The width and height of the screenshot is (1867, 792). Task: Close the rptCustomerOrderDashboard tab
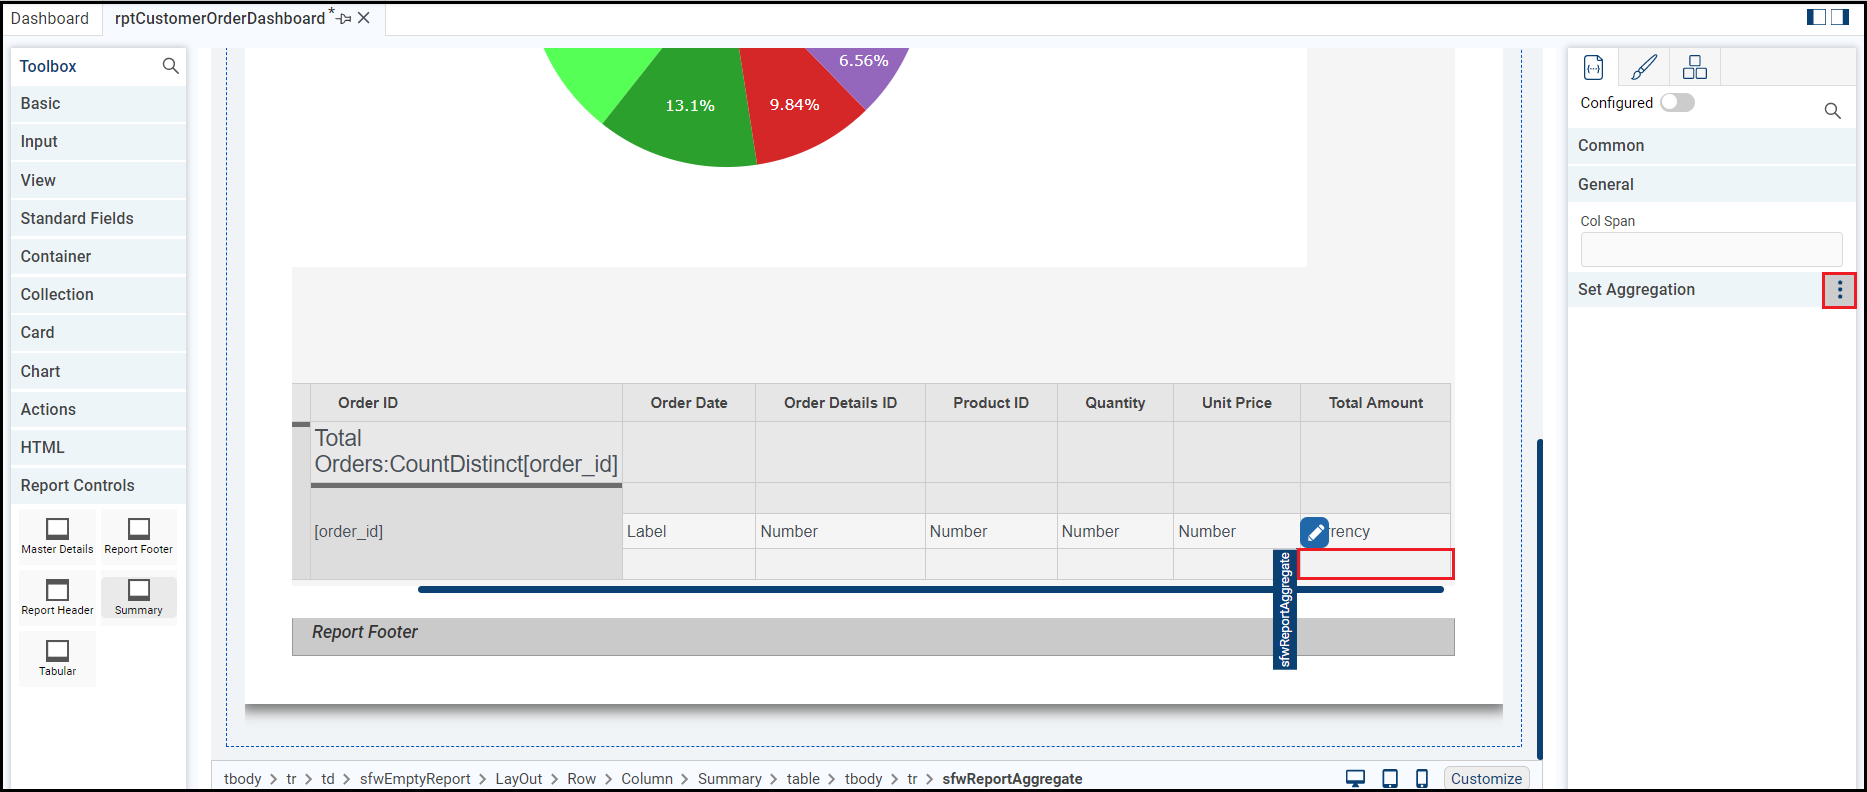(x=364, y=18)
